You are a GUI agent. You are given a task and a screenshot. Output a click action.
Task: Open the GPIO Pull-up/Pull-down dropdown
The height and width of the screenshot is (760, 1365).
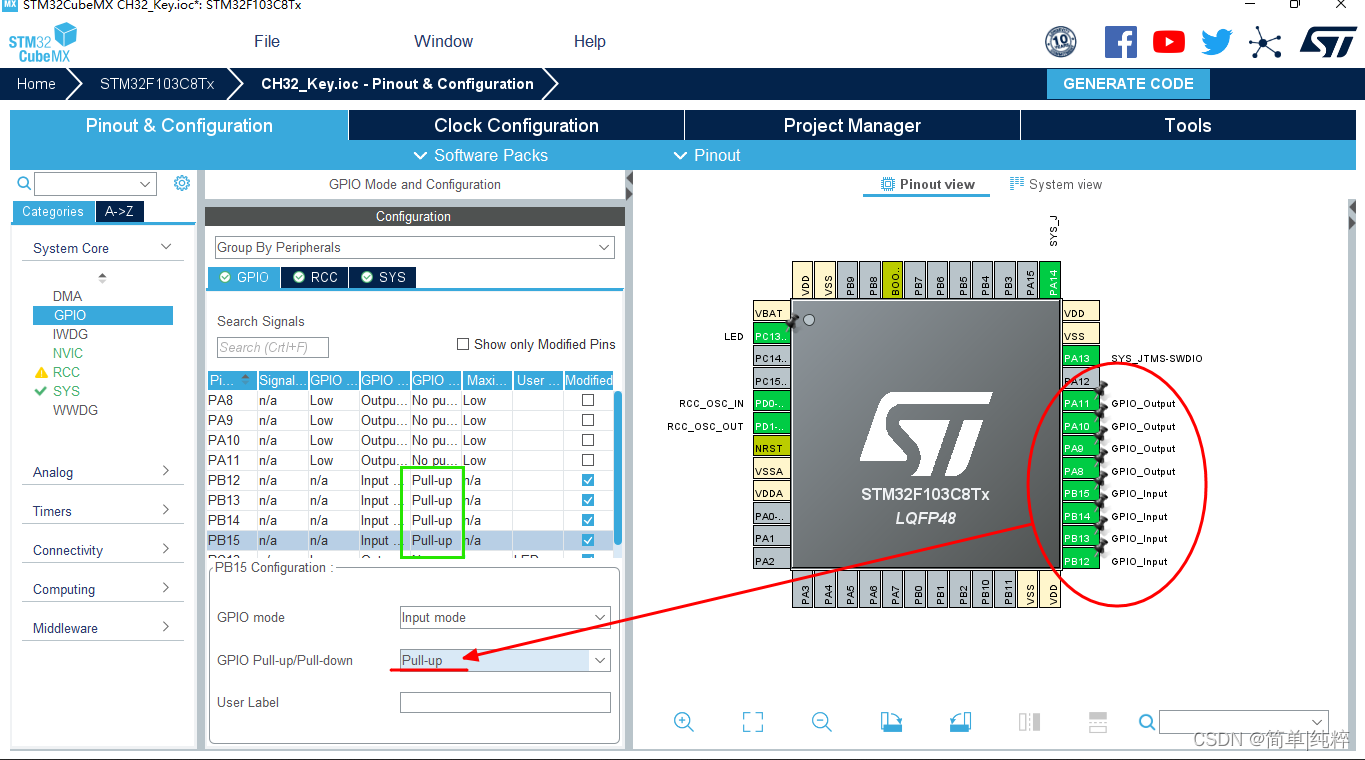505,660
